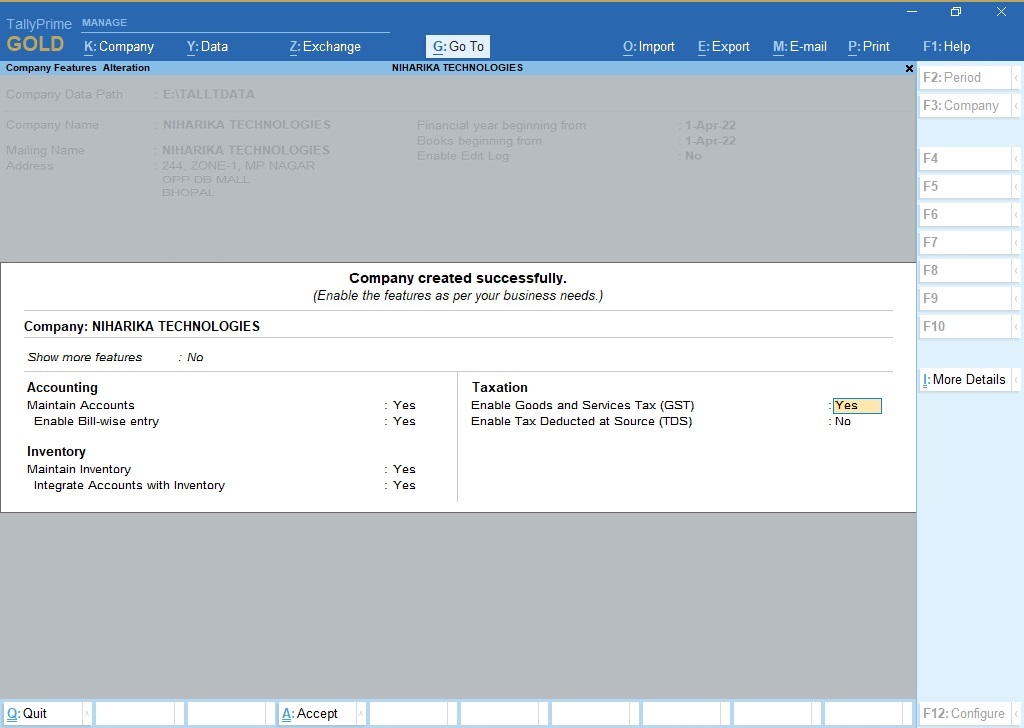
Task: Click the Maintain Accounts label
Action: (x=80, y=405)
